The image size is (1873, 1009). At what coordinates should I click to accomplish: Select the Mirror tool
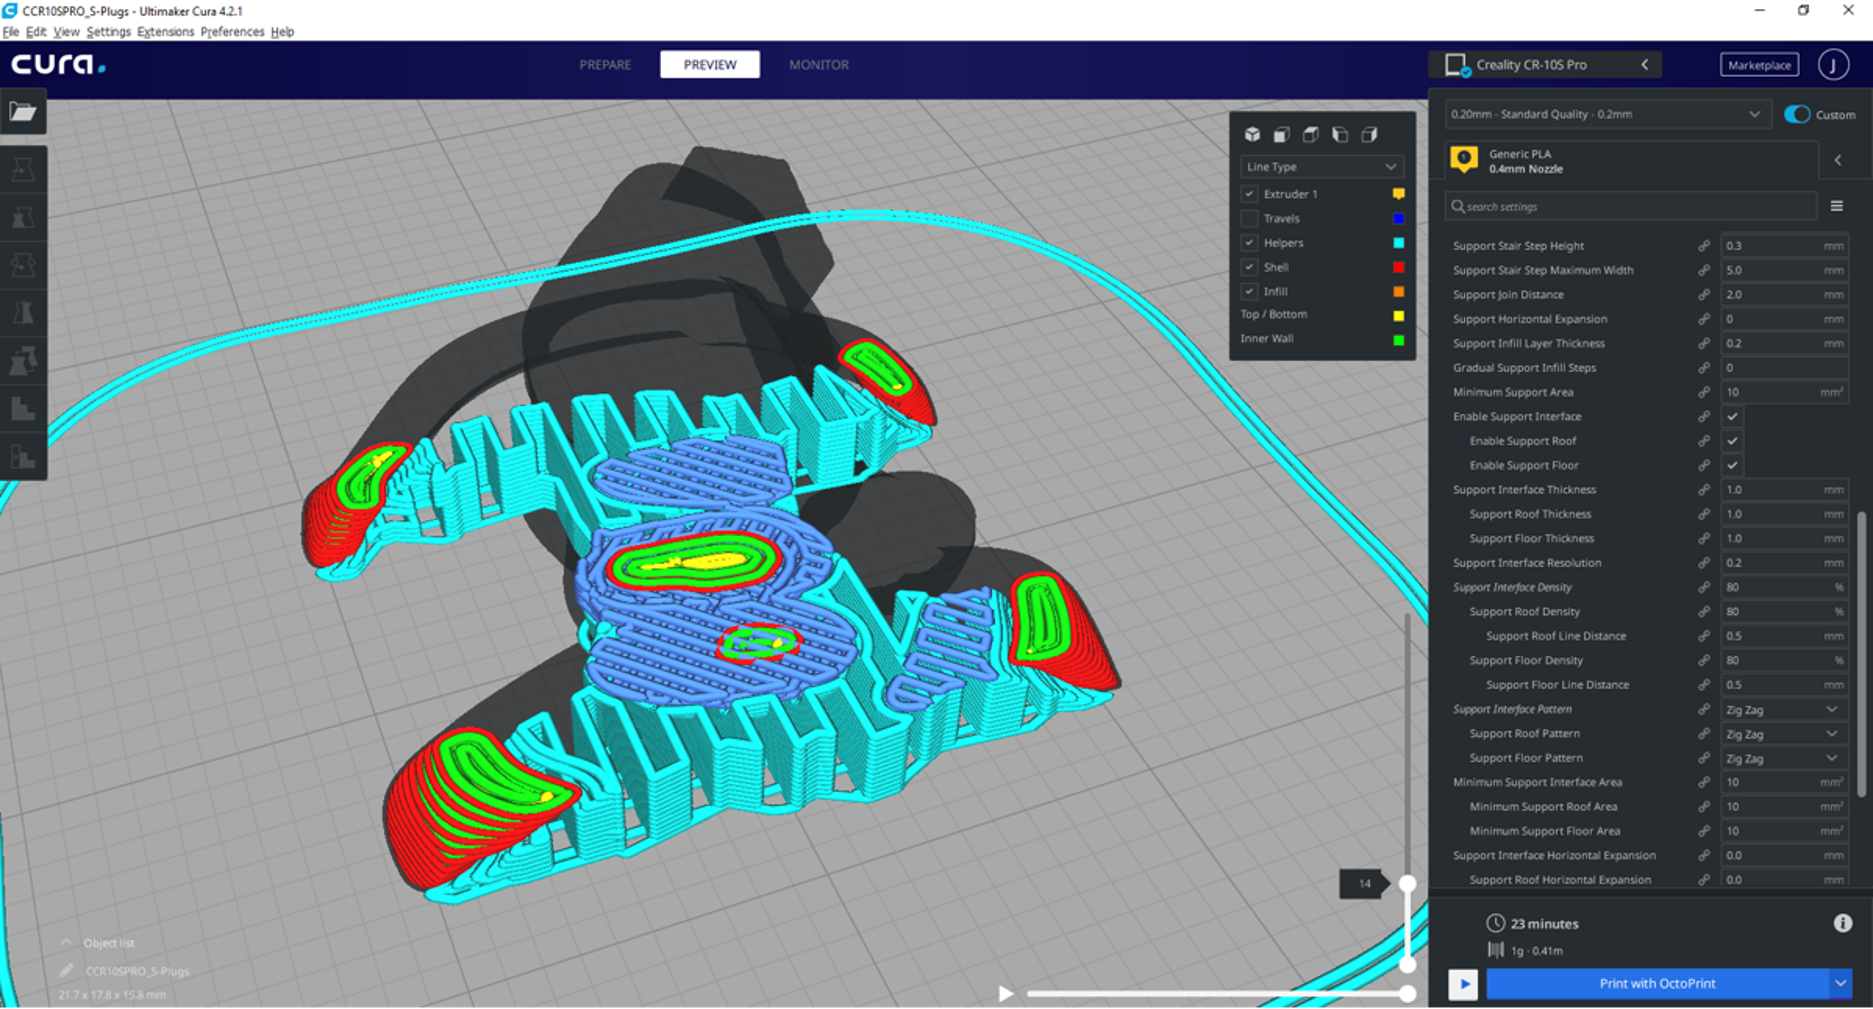pos(23,311)
